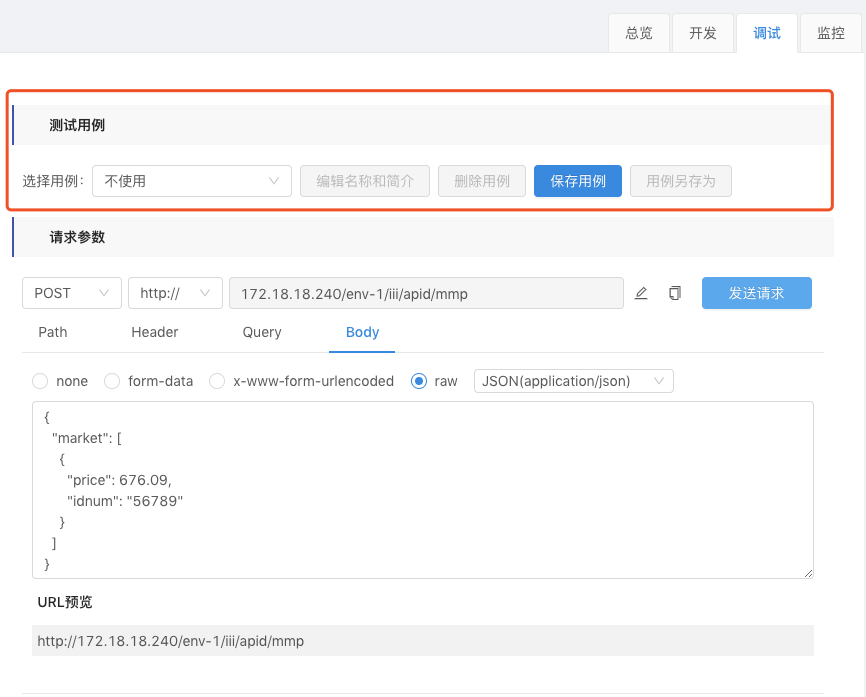Viewport: 866px width, 697px height.
Task: Select the Path parameters tab
Action: [x=53, y=332]
